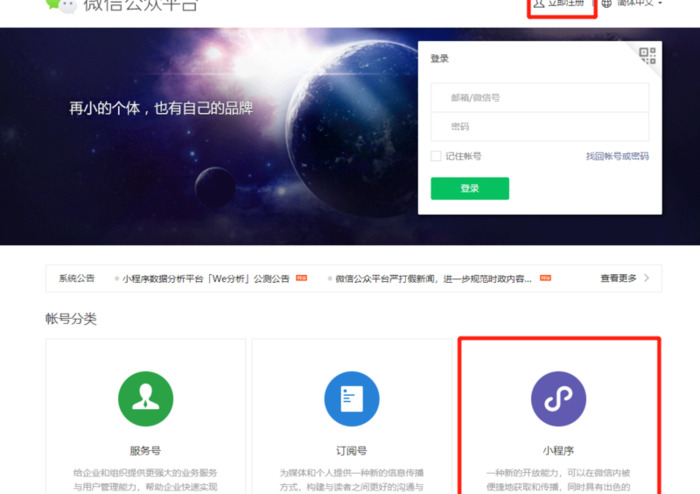Image resolution: width=700 pixels, height=494 pixels.
Task: Click the green 登录 button
Action: [470, 188]
